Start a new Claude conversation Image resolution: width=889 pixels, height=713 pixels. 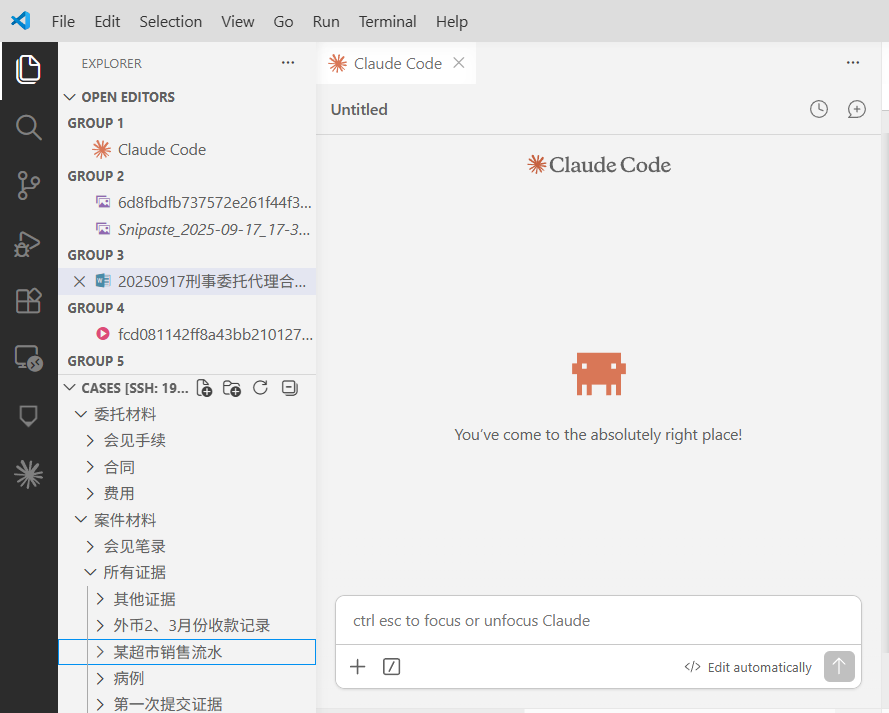pos(856,109)
